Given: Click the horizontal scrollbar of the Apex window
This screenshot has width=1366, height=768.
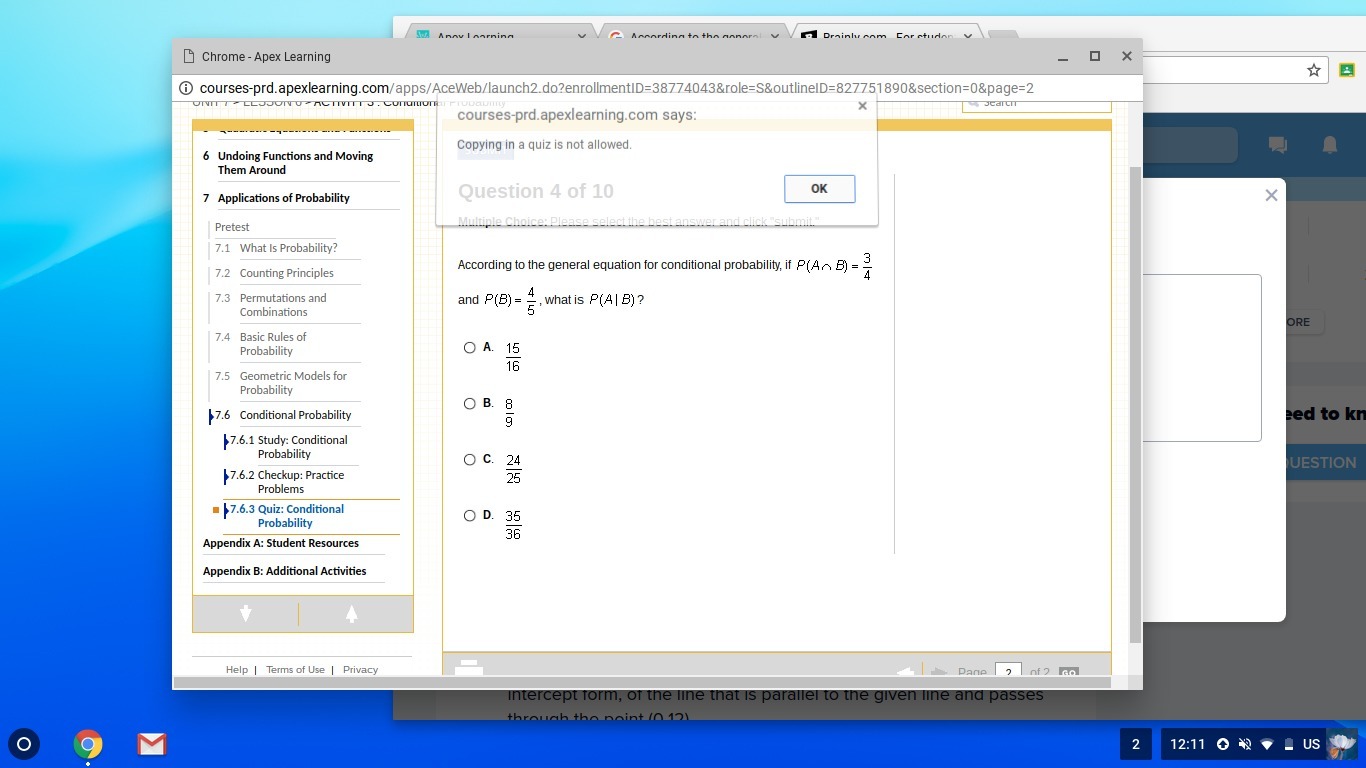Looking at the screenshot, I should [642, 682].
